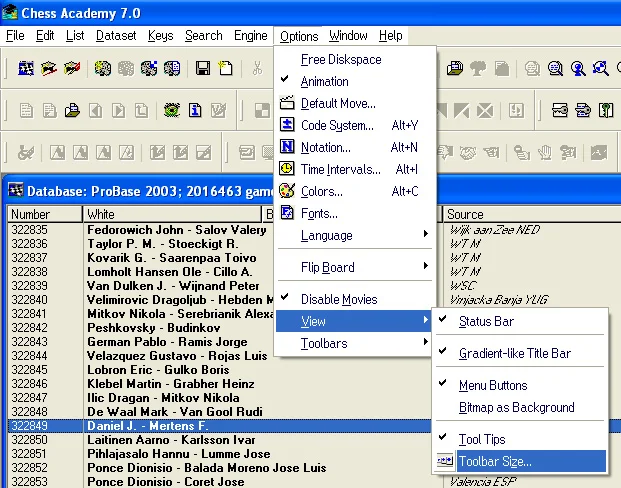621x488 pixels.
Task: Sort by the Source column header
Action: pyautogui.click(x=532, y=214)
